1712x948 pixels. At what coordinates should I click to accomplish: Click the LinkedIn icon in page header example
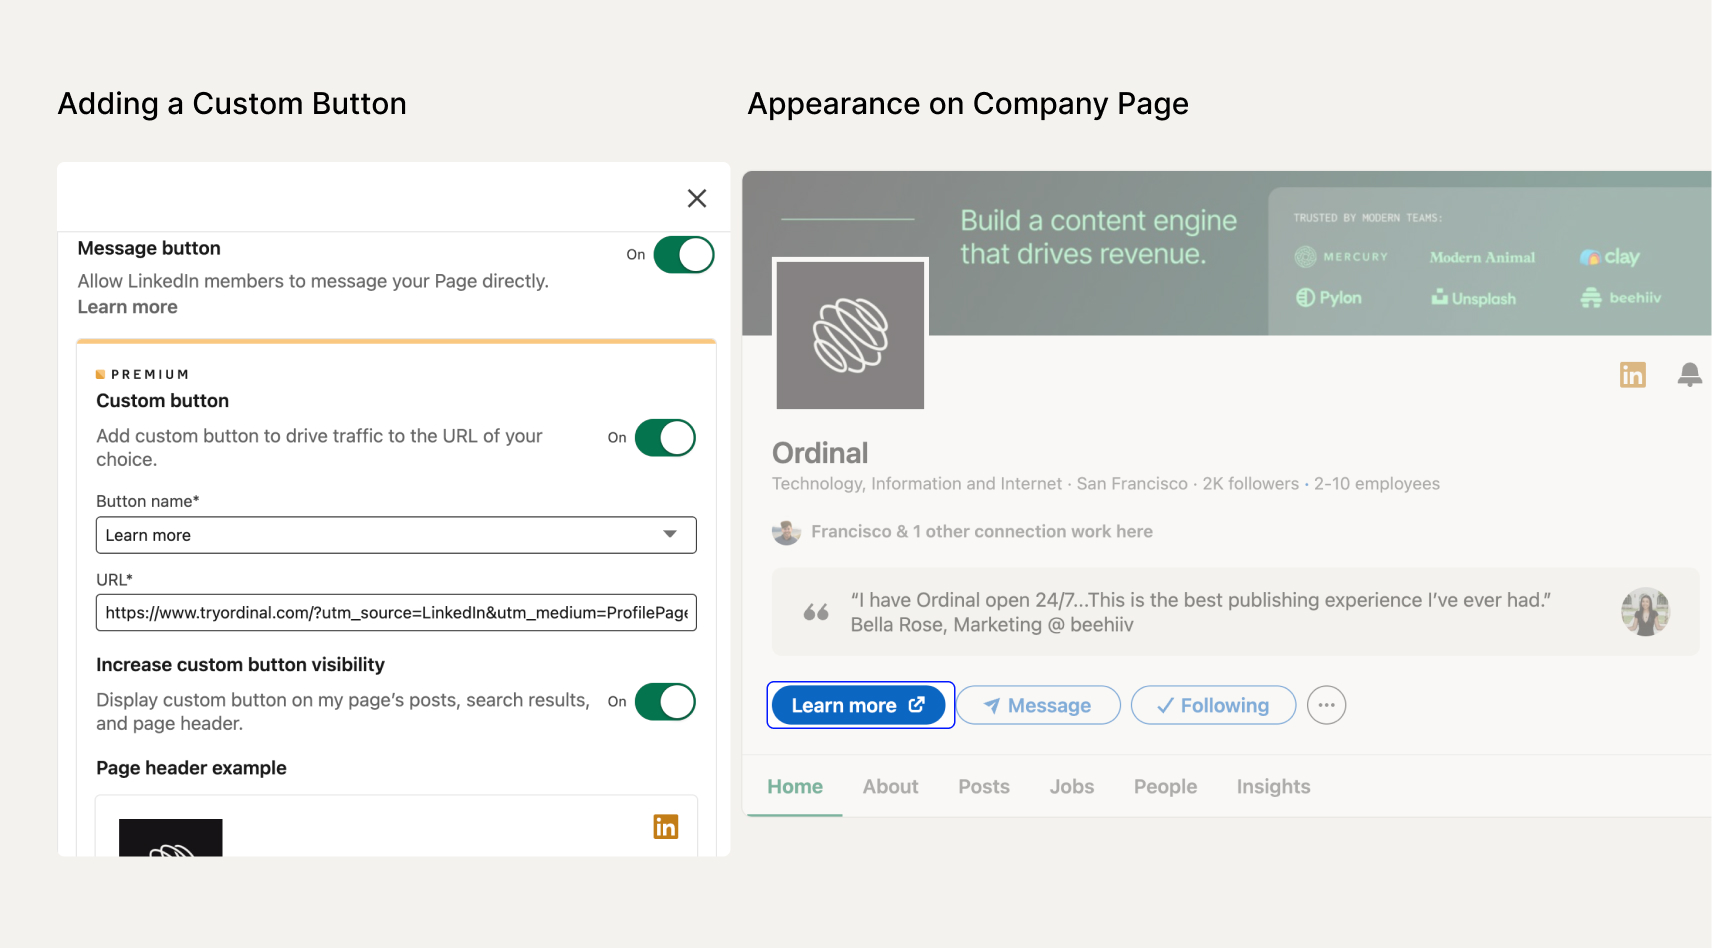[x=665, y=826]
